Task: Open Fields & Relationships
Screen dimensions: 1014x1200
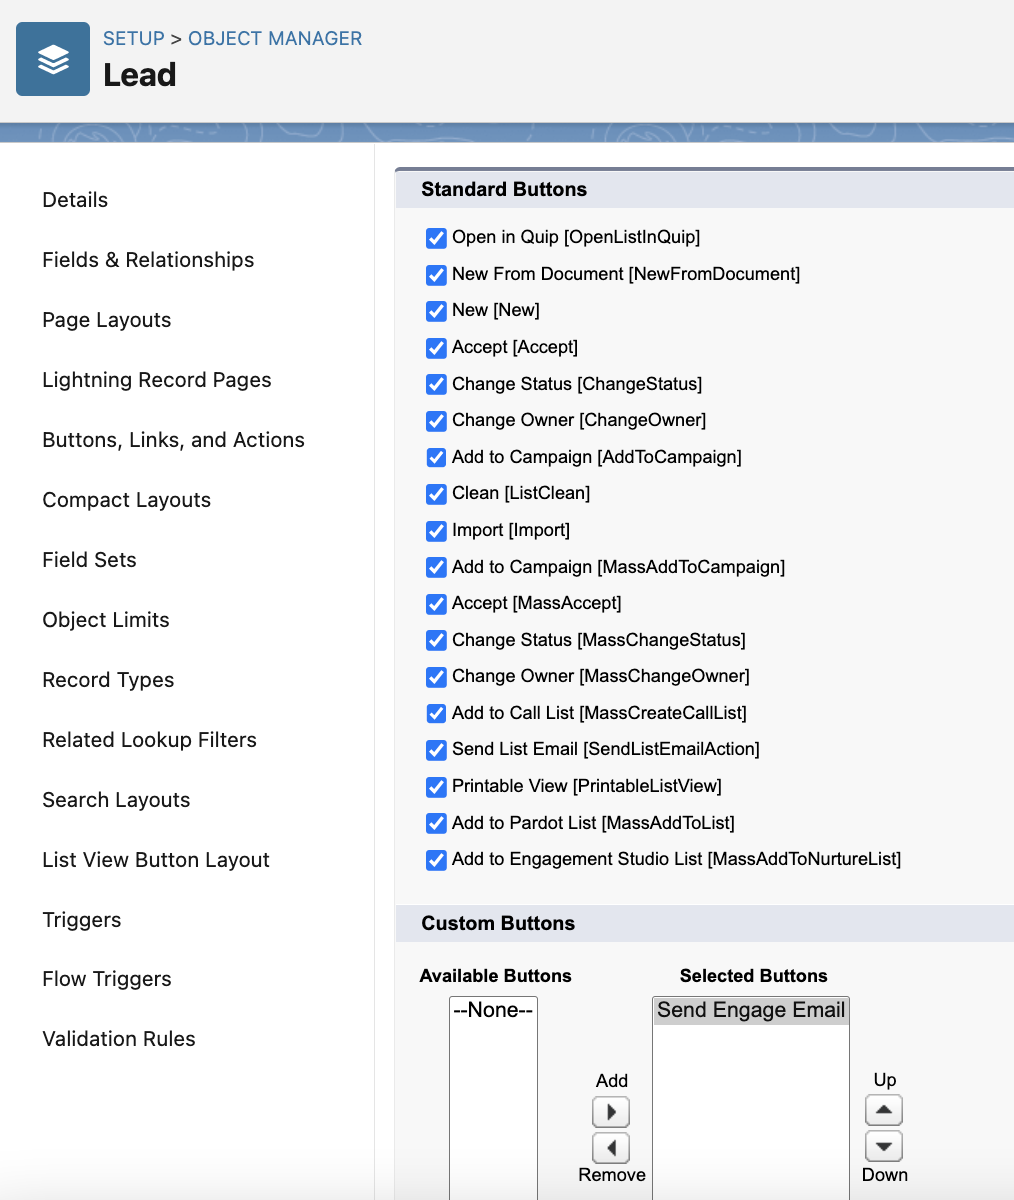Action: [148, 260]
